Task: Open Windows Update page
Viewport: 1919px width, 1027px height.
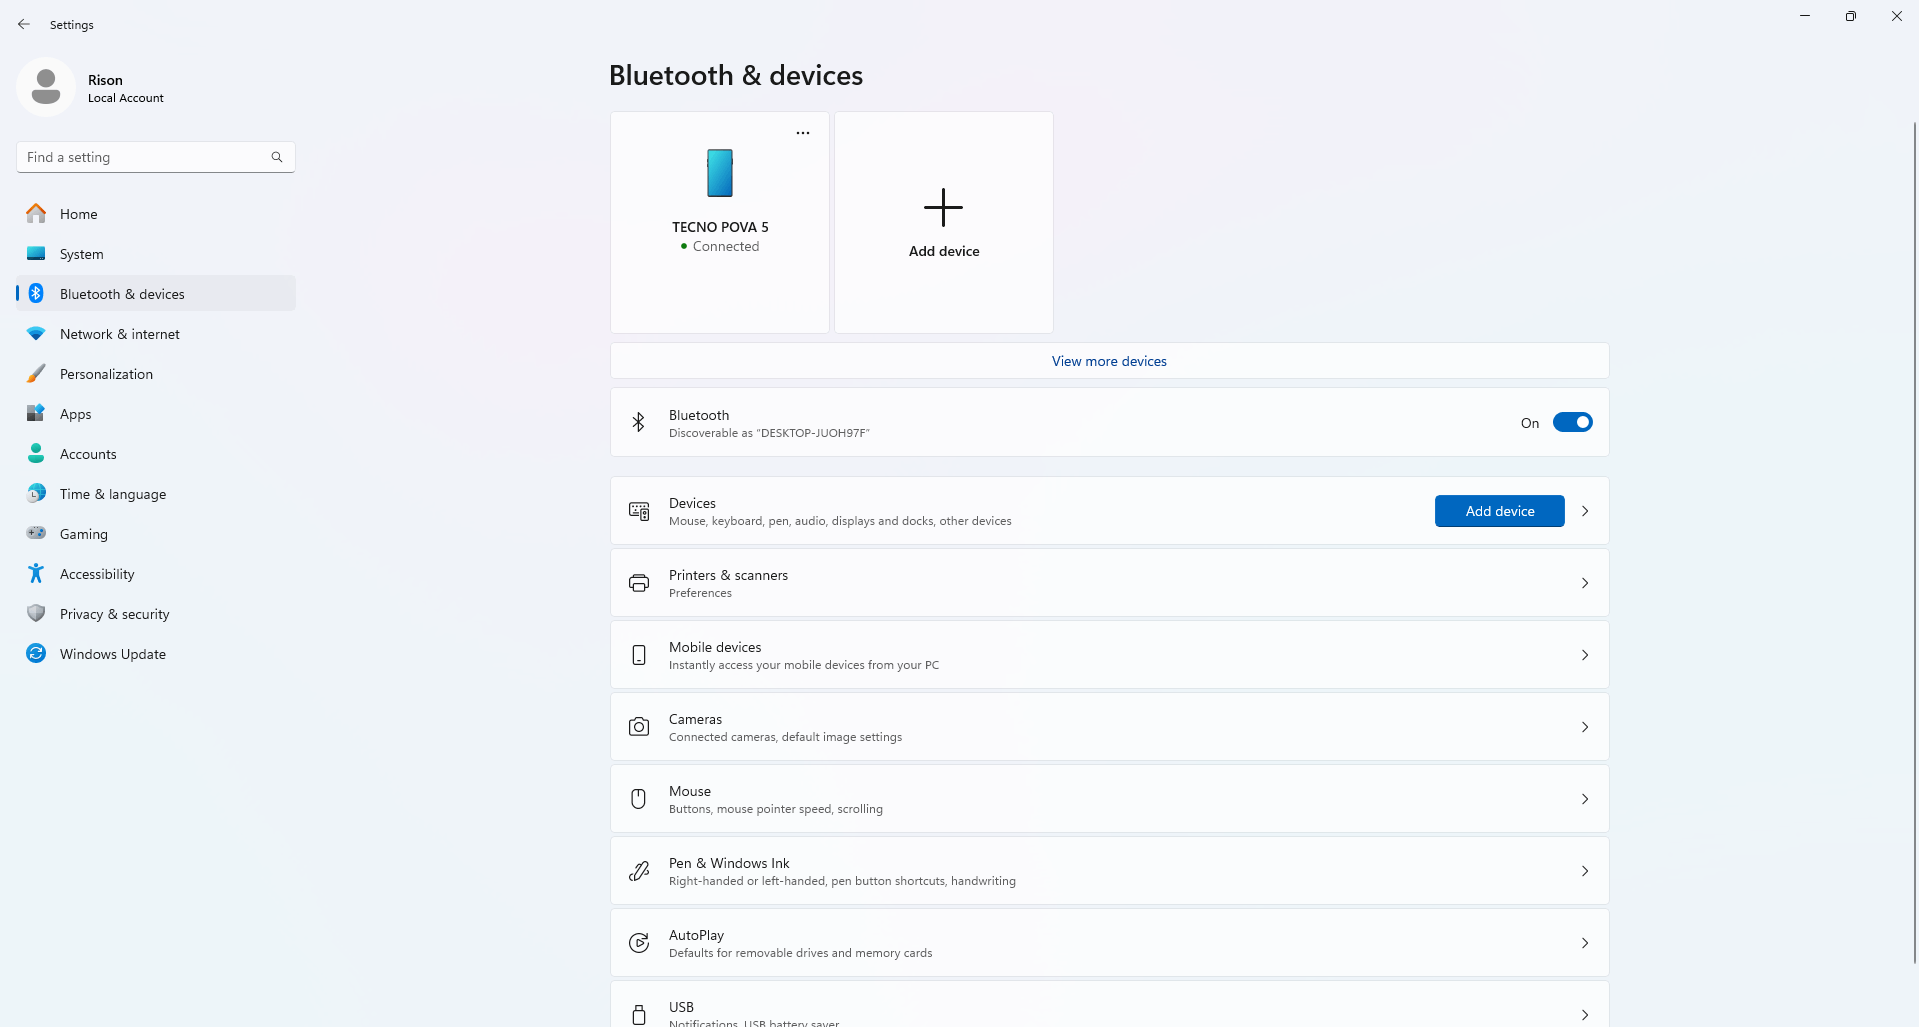Action: coord(156,653)
